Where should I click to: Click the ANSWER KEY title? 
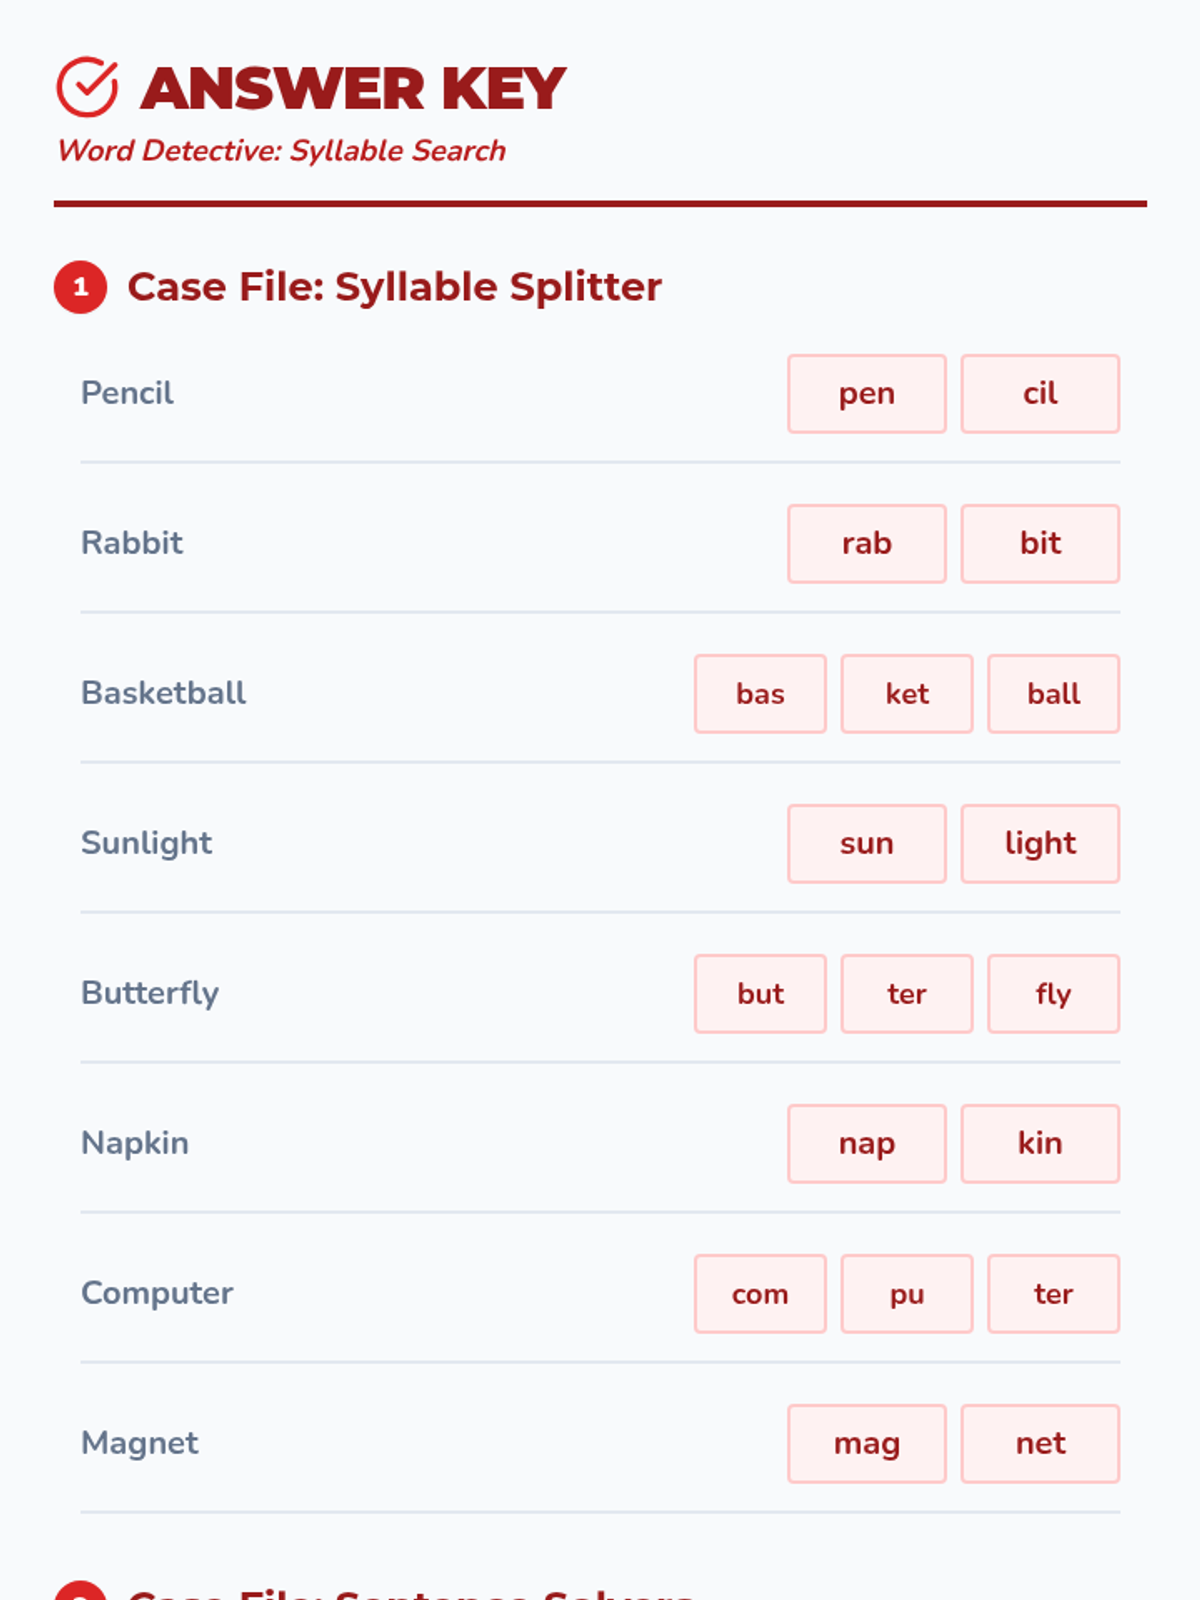click(x=353, y=88)
